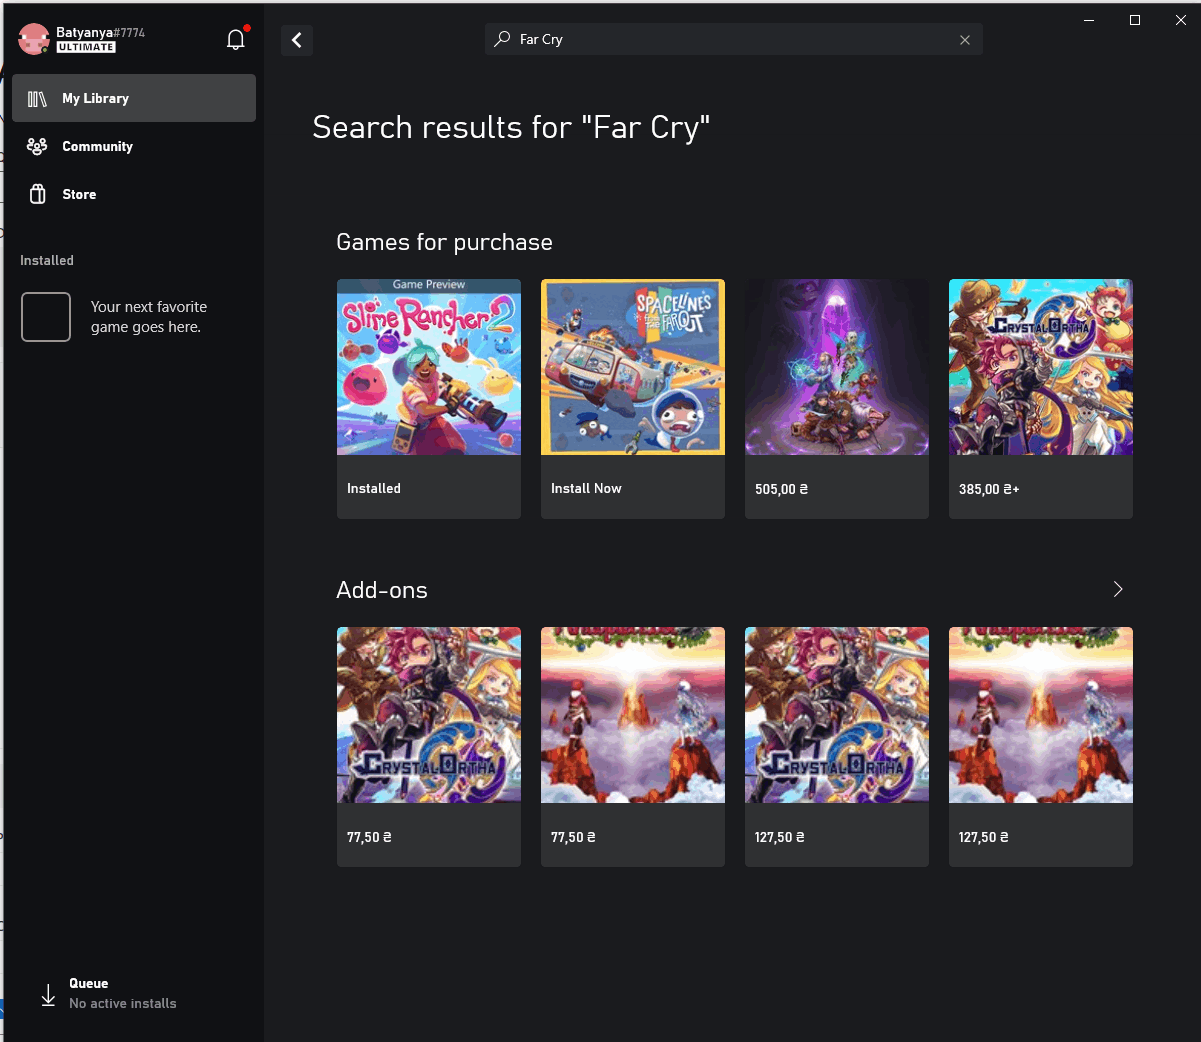This screenshot has height=1042, width=1201.
Task: Open My Library section
Action: [x=134, y=98]
